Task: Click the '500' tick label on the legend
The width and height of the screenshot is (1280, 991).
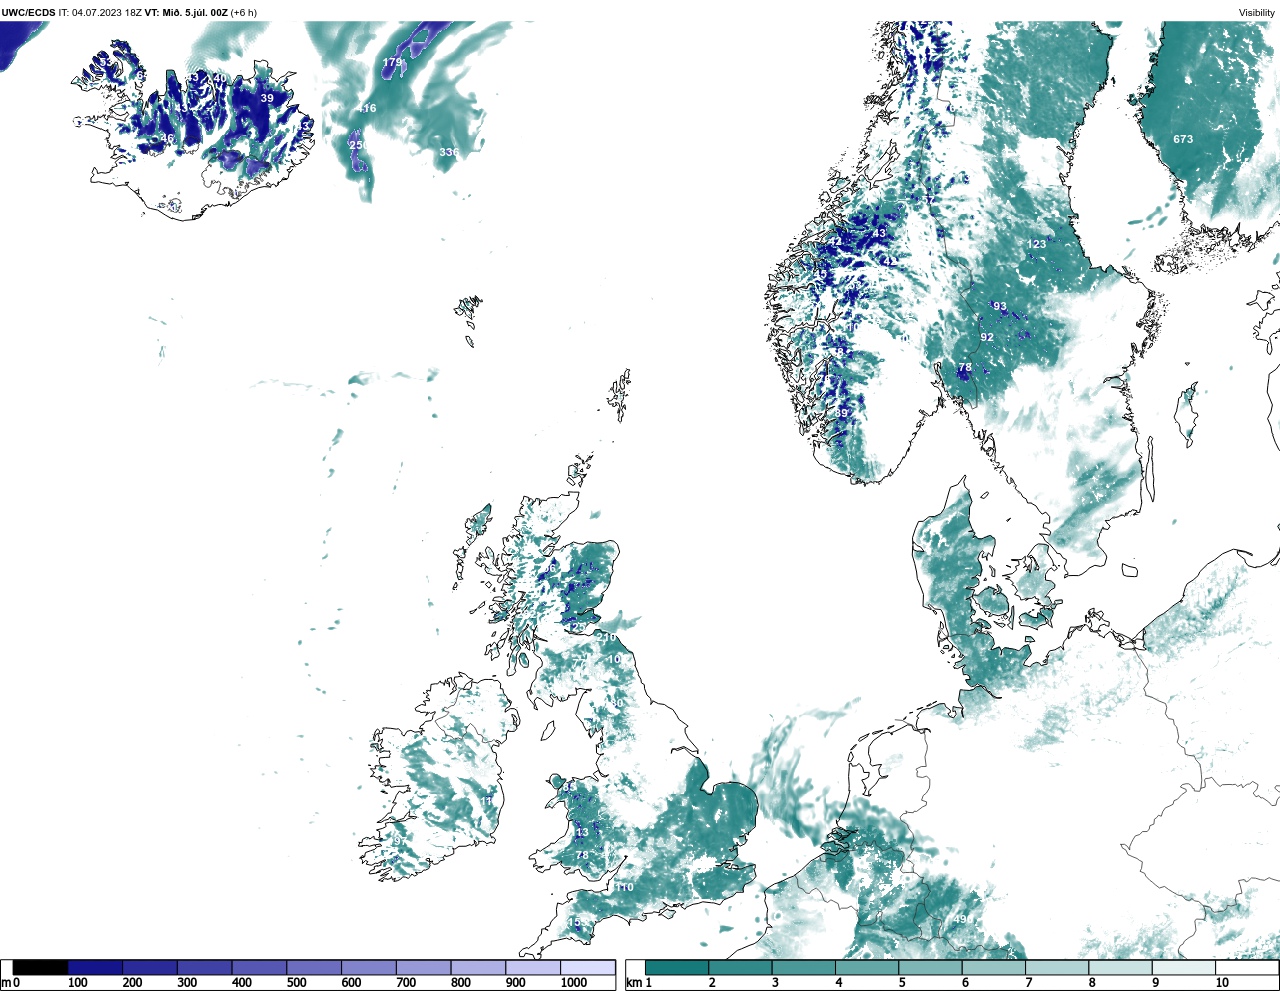Action: tap(296, 983)
